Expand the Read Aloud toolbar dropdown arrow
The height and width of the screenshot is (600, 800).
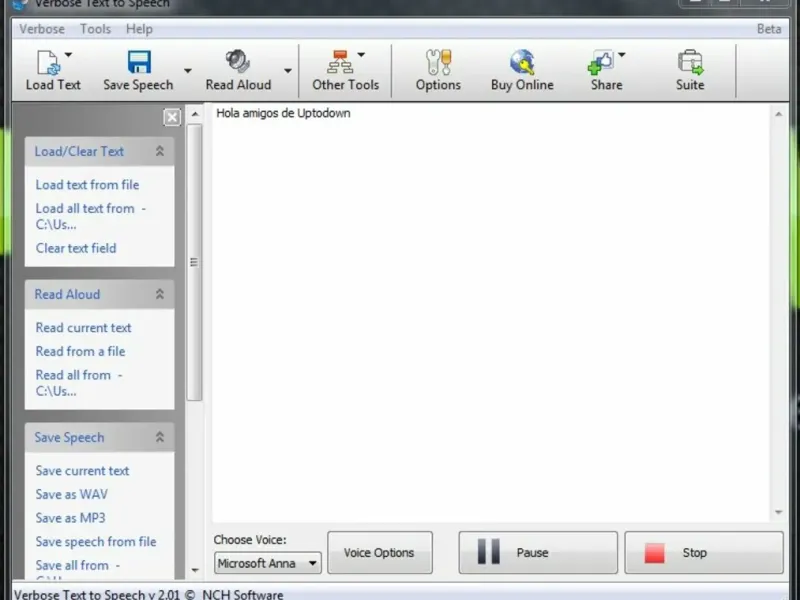coord(288,71)
